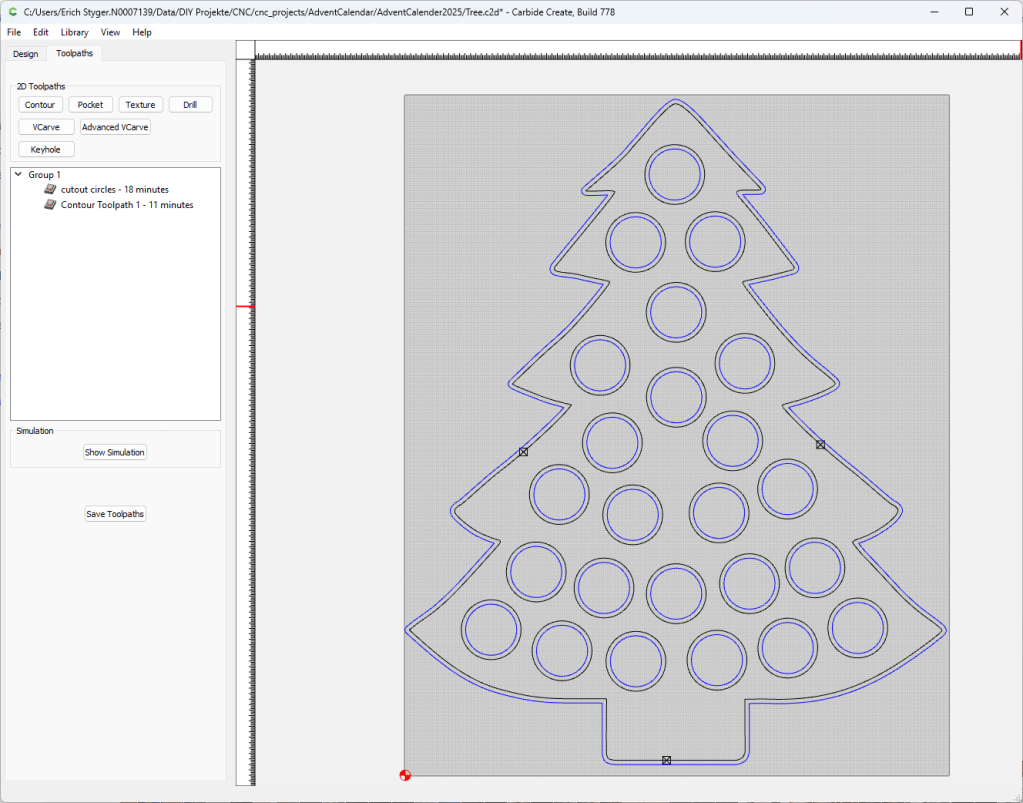Select Contour Toolpath 1 in the list
Viewport: 1023px width, 803px height.
(x=127, y=205)
